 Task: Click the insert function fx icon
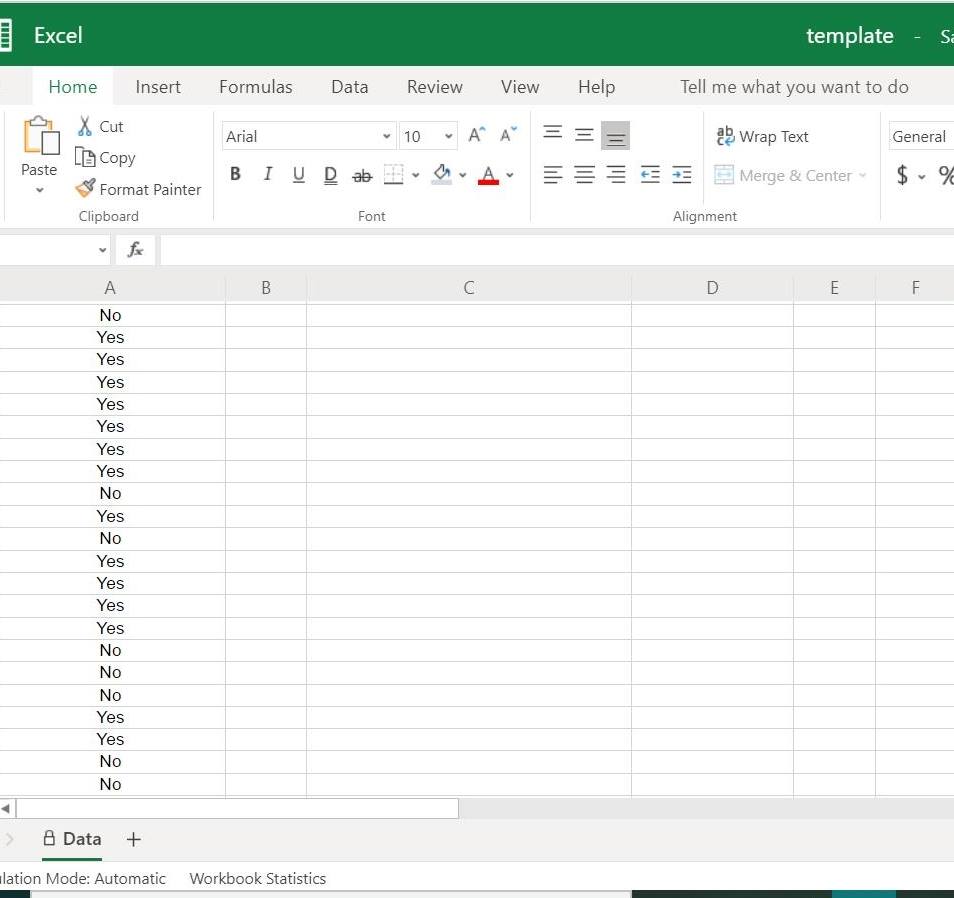(135, 250)
